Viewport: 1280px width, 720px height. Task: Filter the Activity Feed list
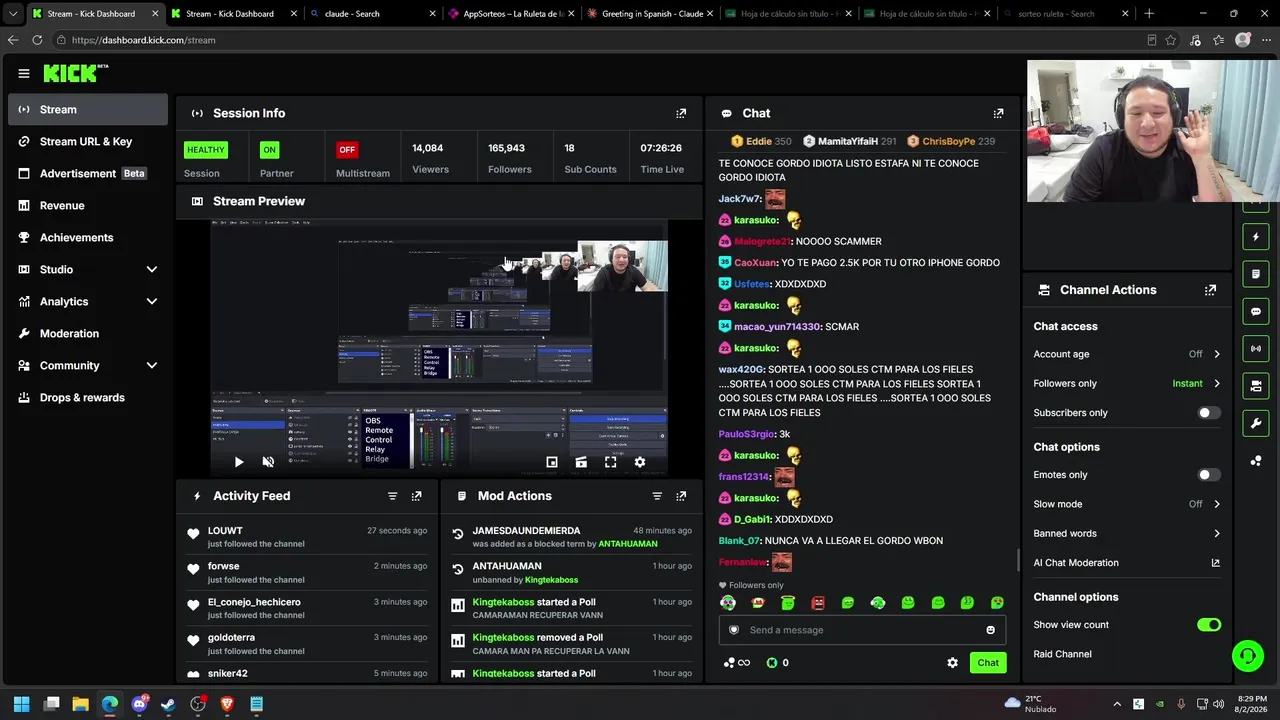[392, 496]
